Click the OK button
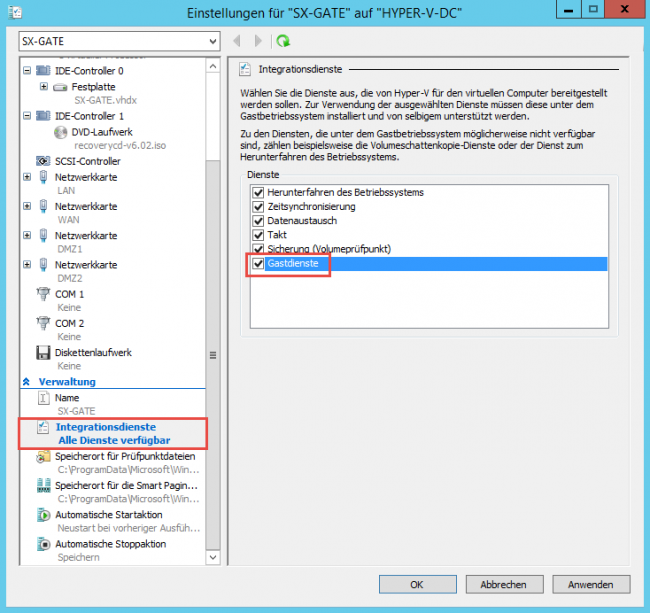Viewport: 650px width, 613px height. click(416, 584)
